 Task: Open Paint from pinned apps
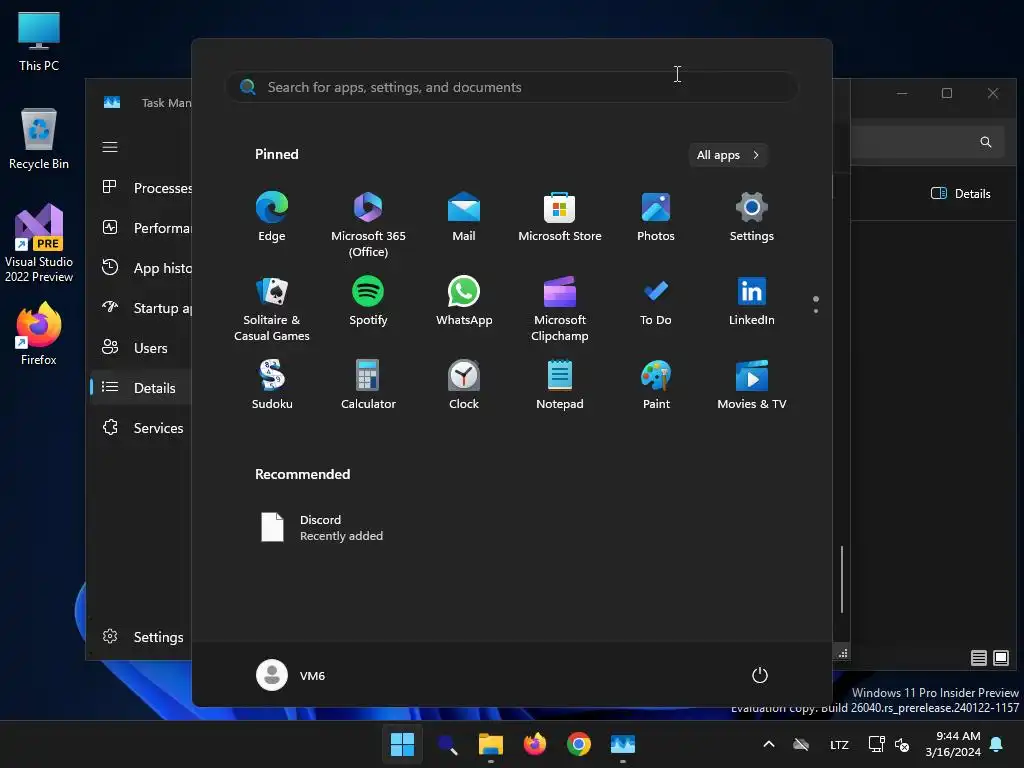pos(656,385)
